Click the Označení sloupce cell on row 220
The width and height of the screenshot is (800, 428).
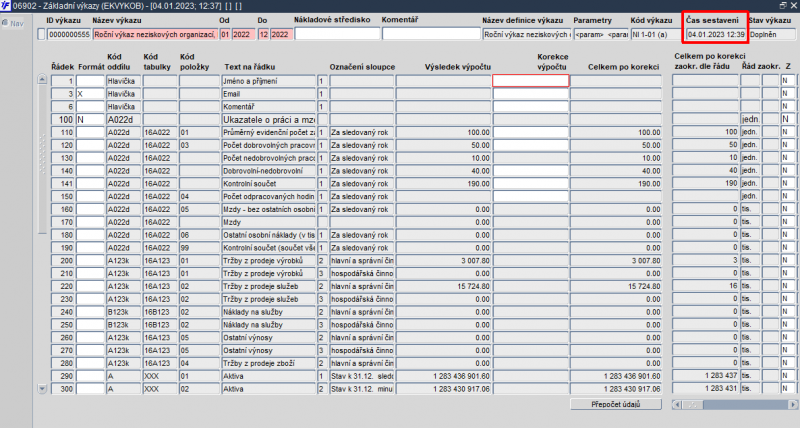(362, 286)
